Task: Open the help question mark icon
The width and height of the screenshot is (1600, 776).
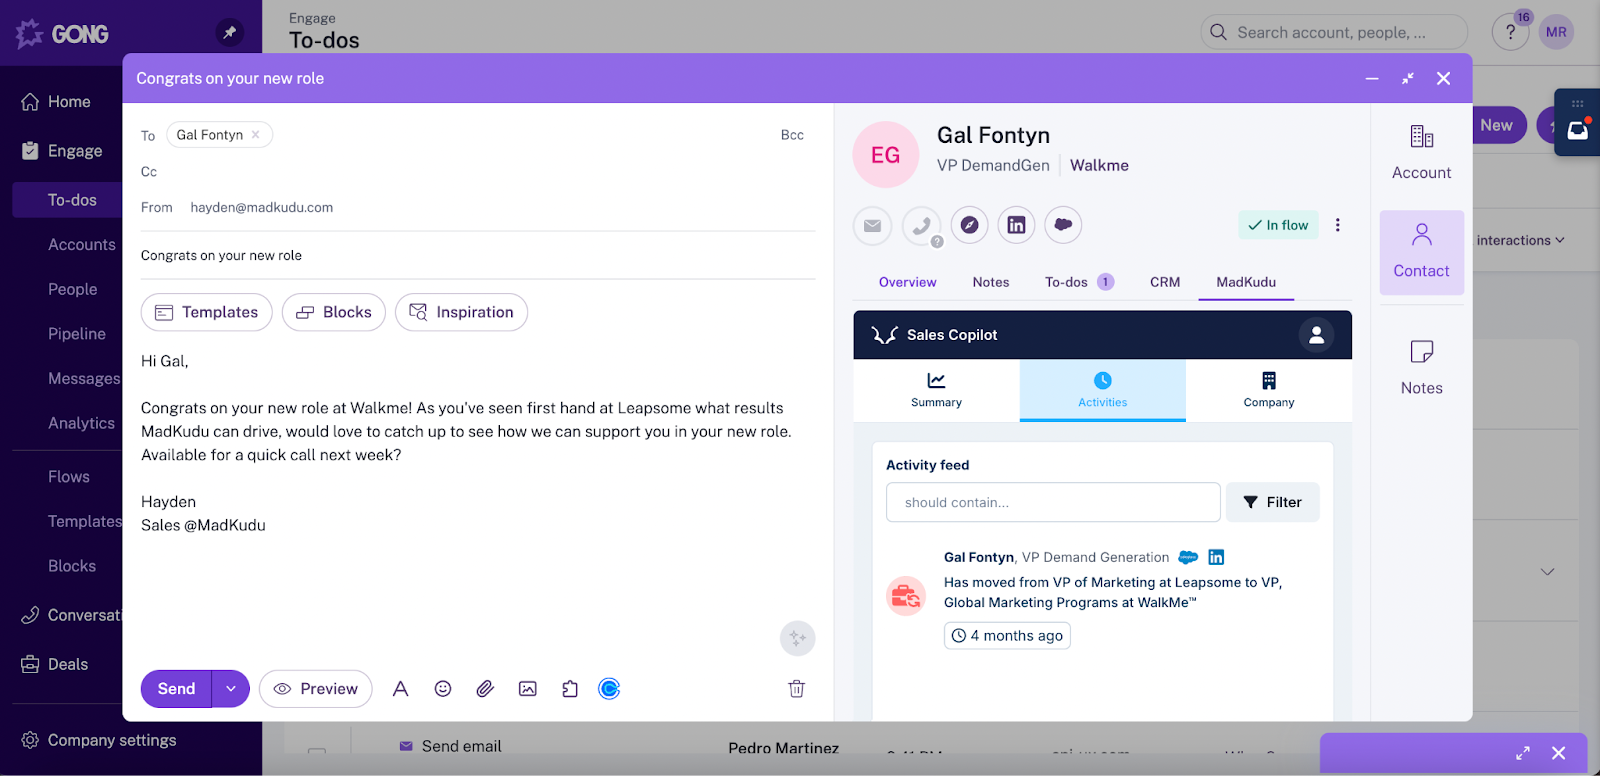Action: coord(1510,32)
